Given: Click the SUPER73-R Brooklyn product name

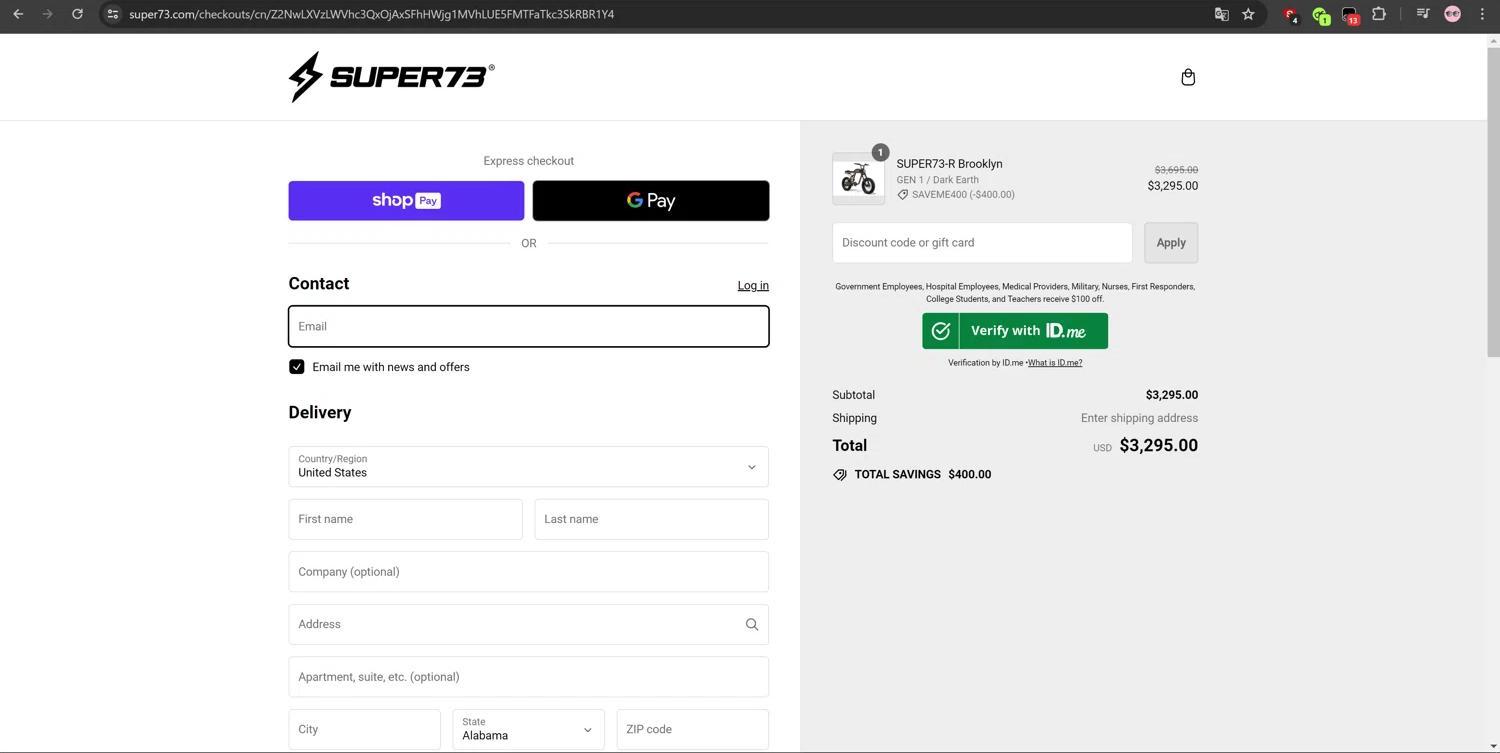Looking at the screenshot, I should pos(949,164).
